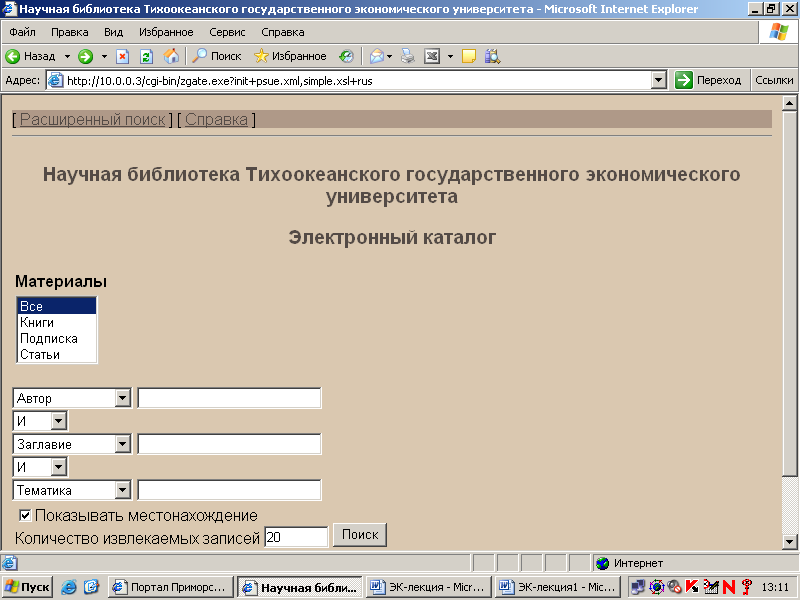Open the Справка link on the page
800x600 pixels.
pyautogui.click(x=216, y=119)
